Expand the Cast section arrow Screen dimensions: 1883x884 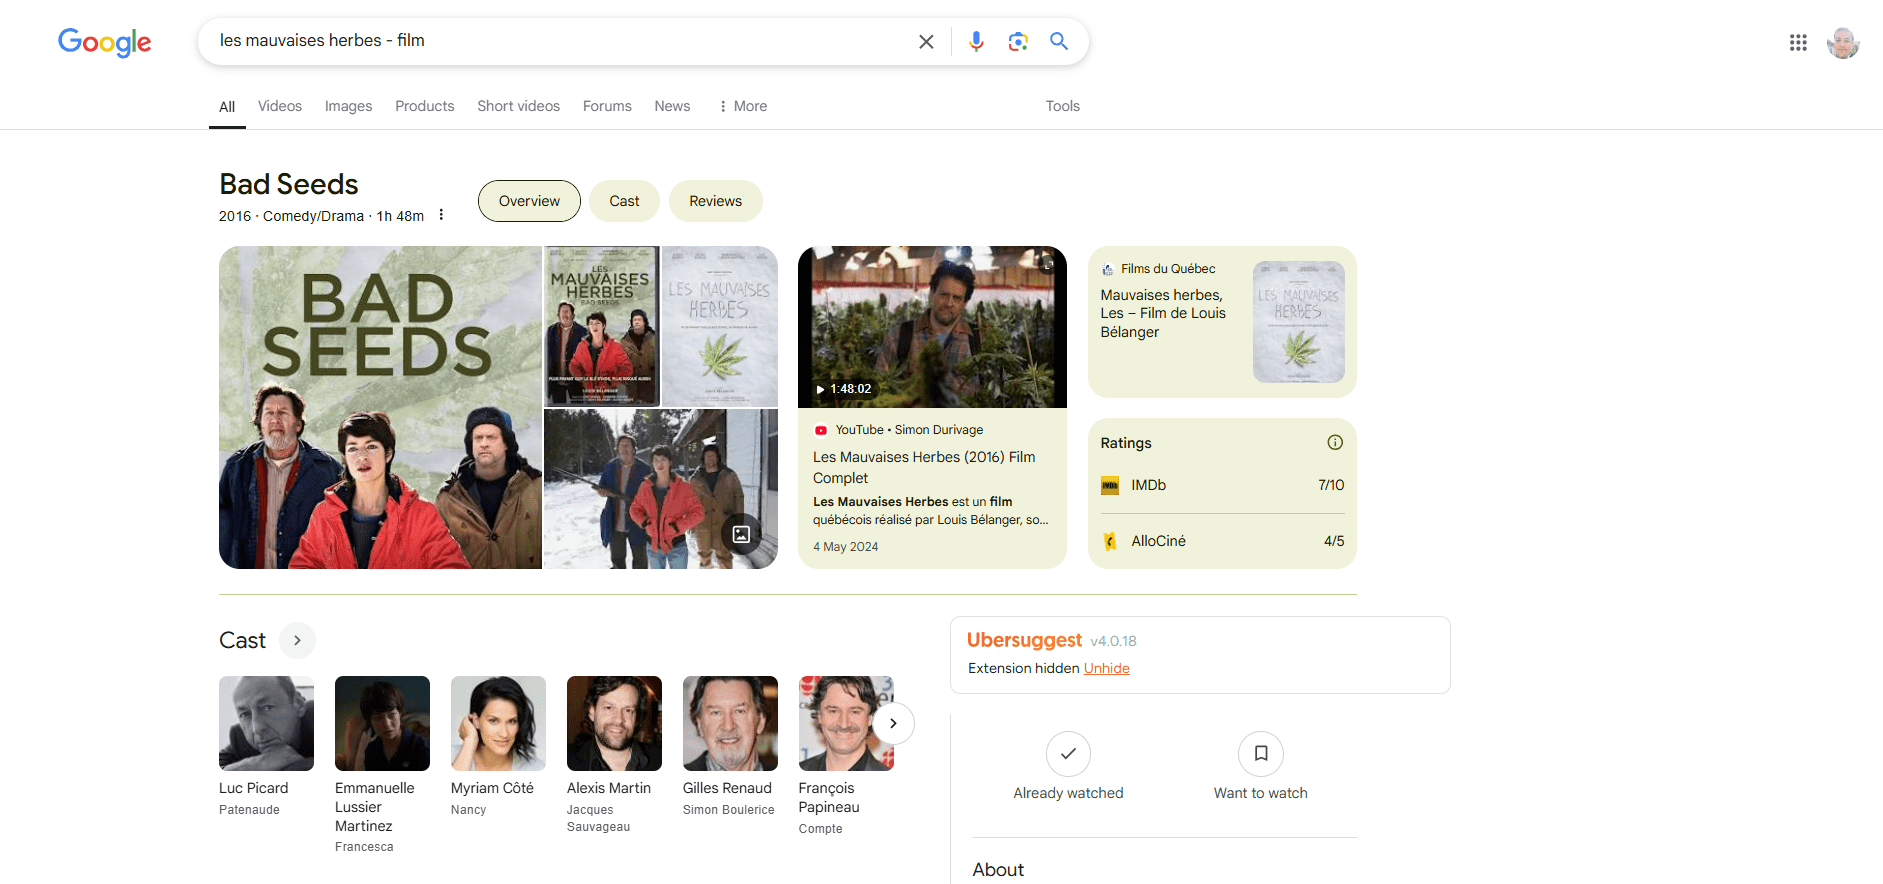point(297,640)
